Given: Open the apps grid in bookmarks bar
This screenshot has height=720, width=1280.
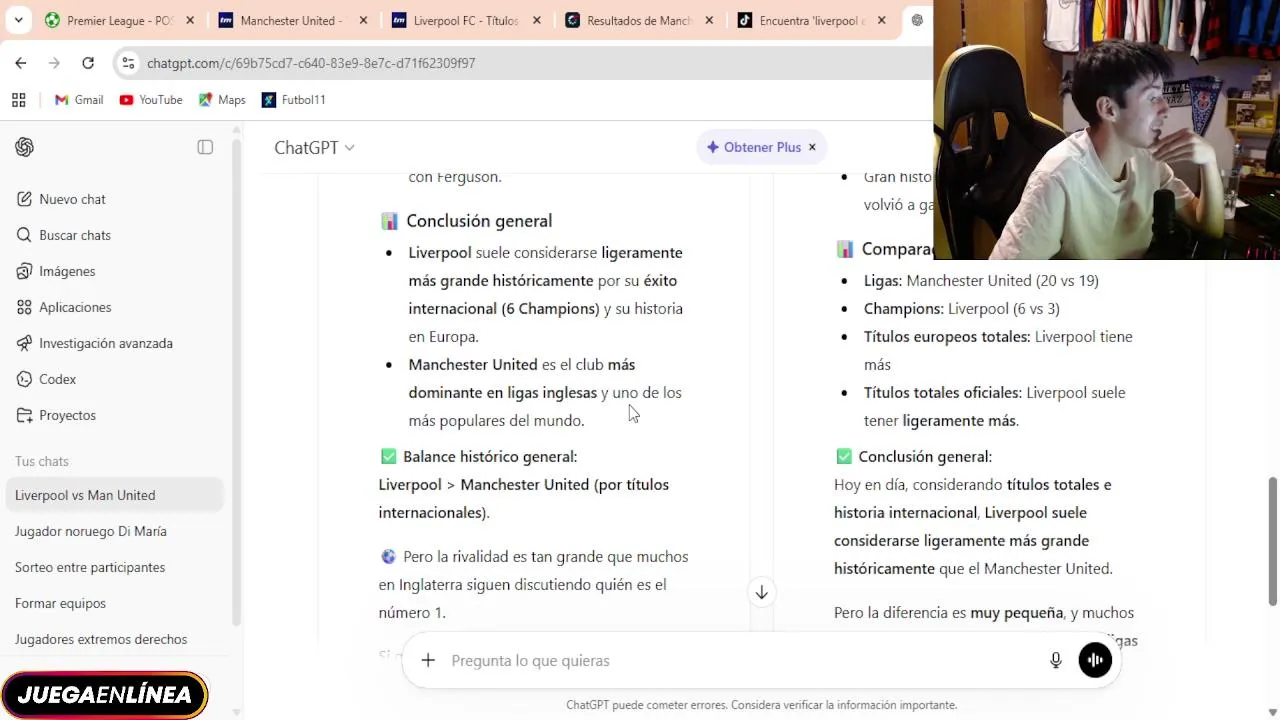Looking at the screenshot, I should (x=18, y=100).
